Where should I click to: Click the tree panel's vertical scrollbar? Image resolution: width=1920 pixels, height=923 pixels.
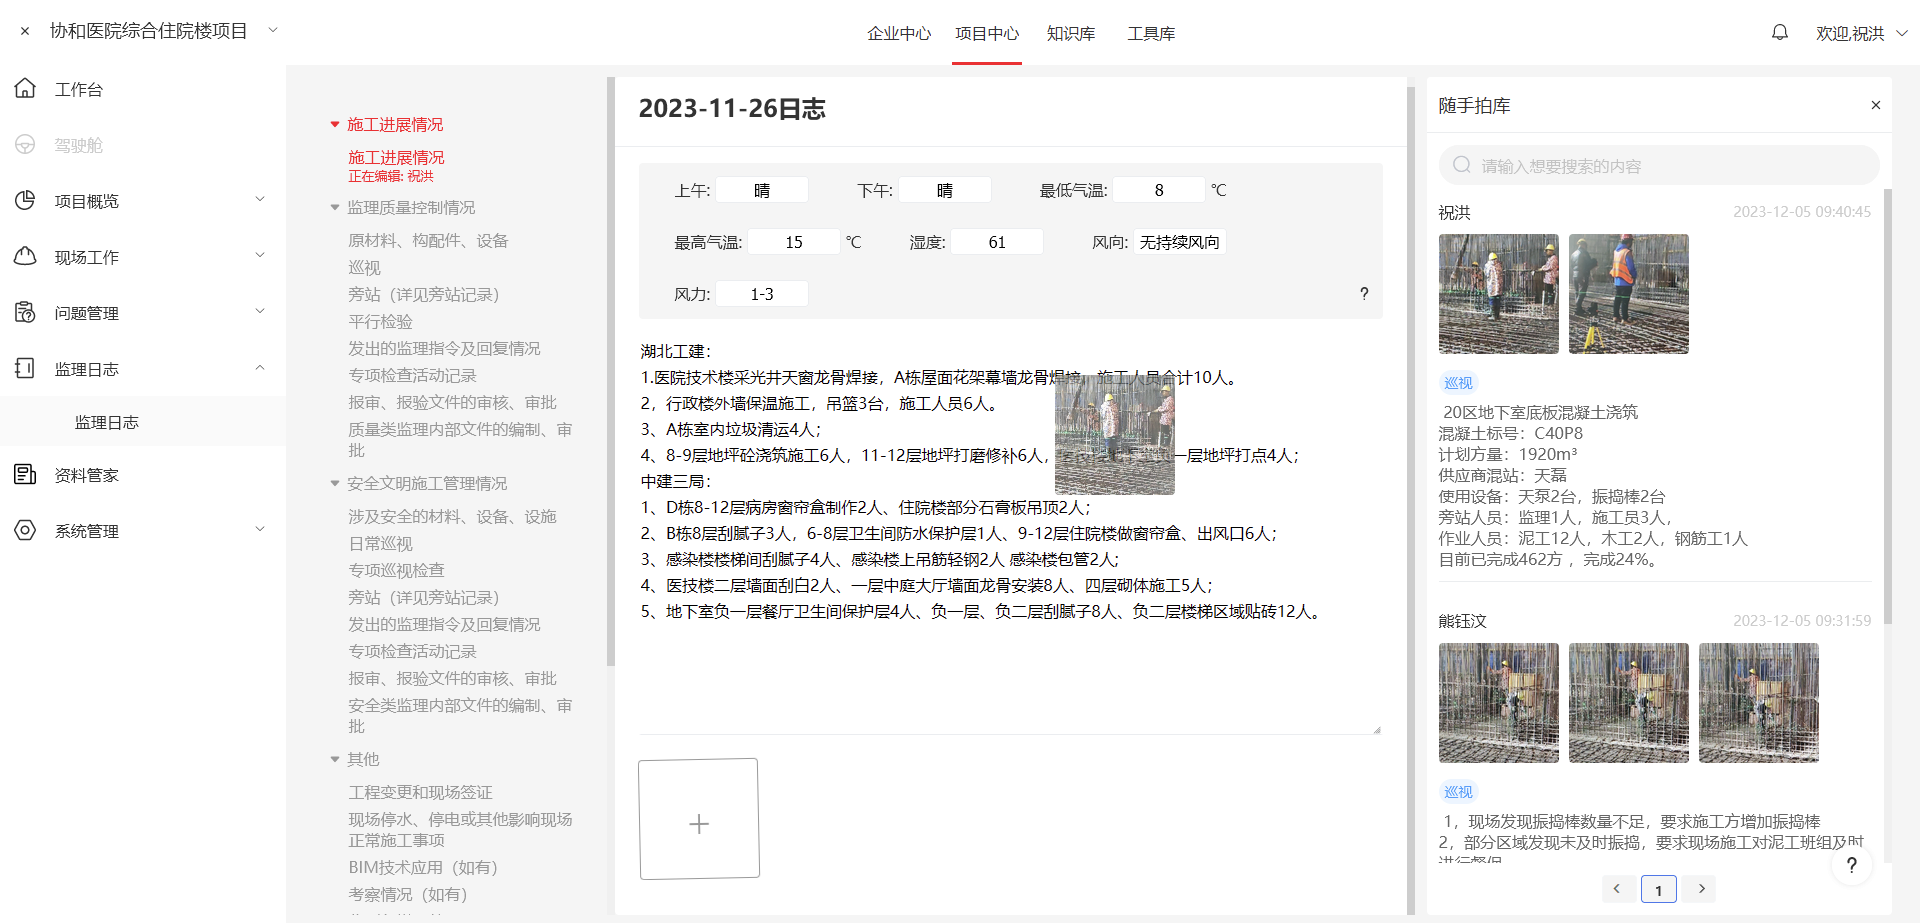coord(610,372)
